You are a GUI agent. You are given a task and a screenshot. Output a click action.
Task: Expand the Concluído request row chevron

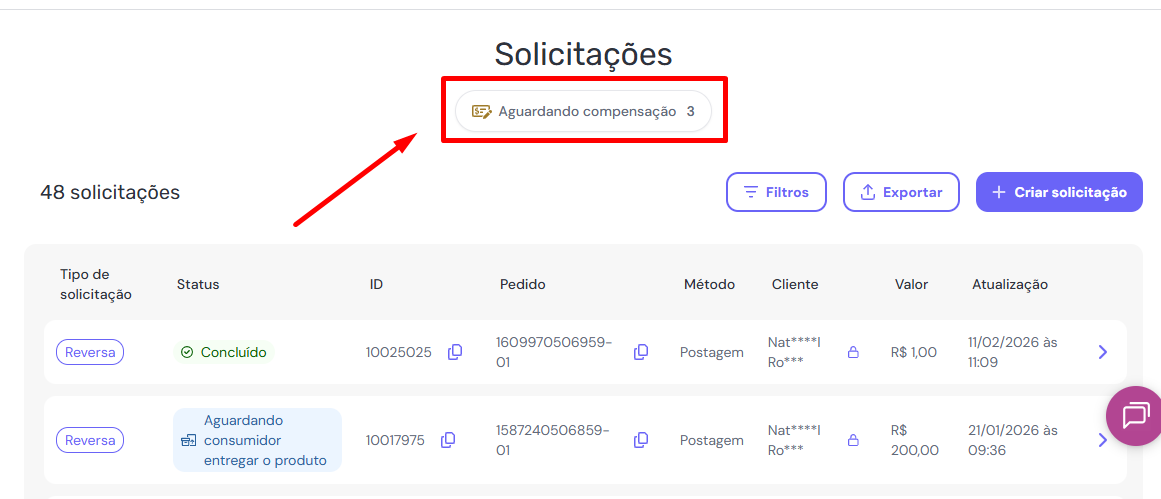[x=1102, y=352]
